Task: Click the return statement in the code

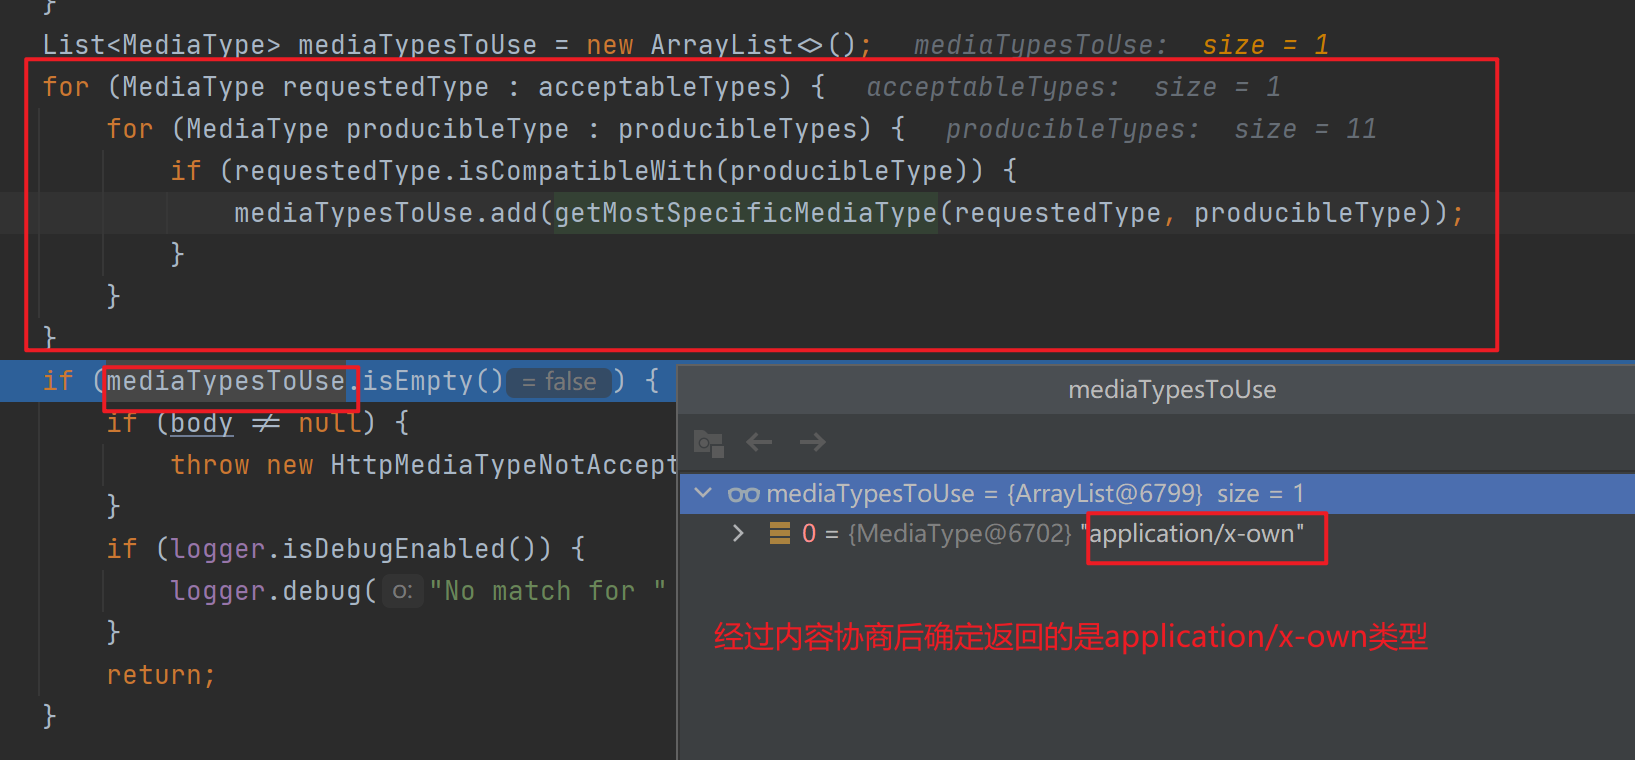Action: click(160, 675)
